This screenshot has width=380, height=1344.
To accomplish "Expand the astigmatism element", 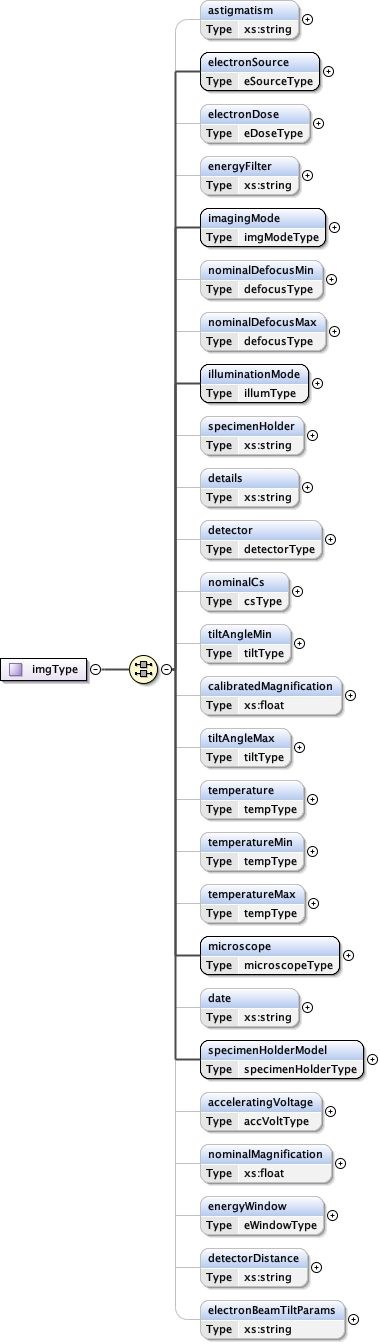I will pyautogui.click(x=307, y=19).
